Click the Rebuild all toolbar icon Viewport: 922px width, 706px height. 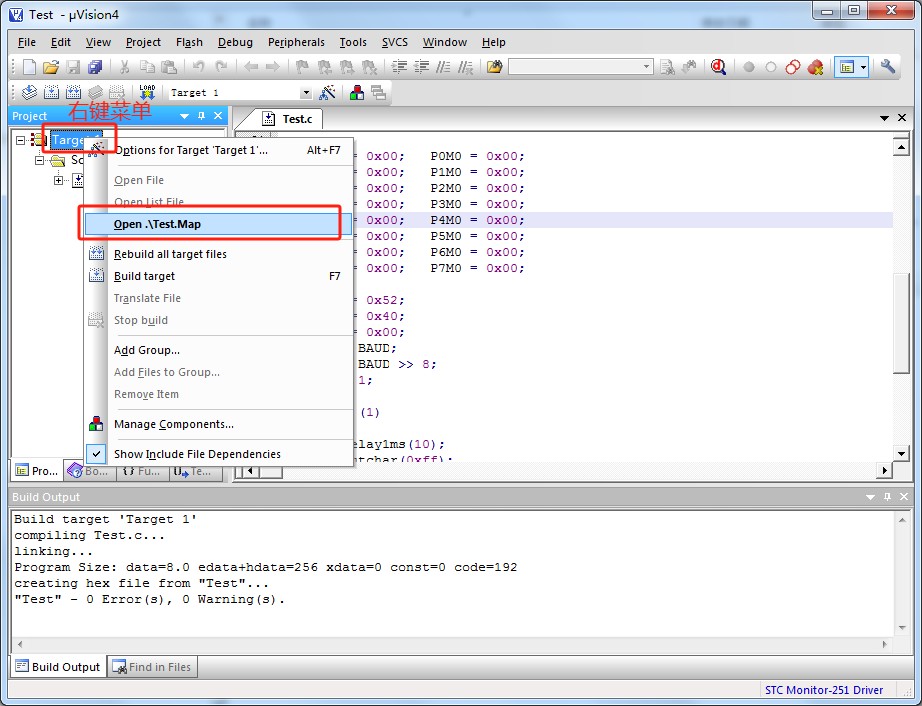pos(73,92)
